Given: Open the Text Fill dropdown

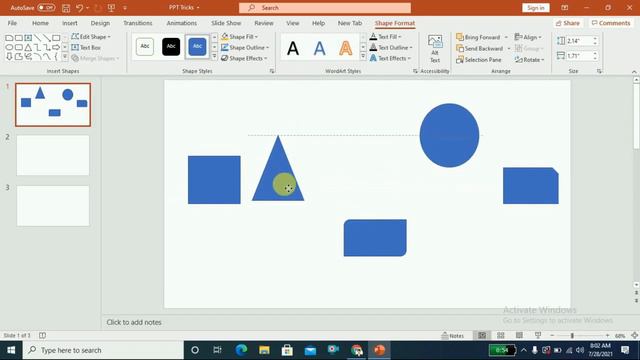Looking at the screenshot, I should (386, 37).
